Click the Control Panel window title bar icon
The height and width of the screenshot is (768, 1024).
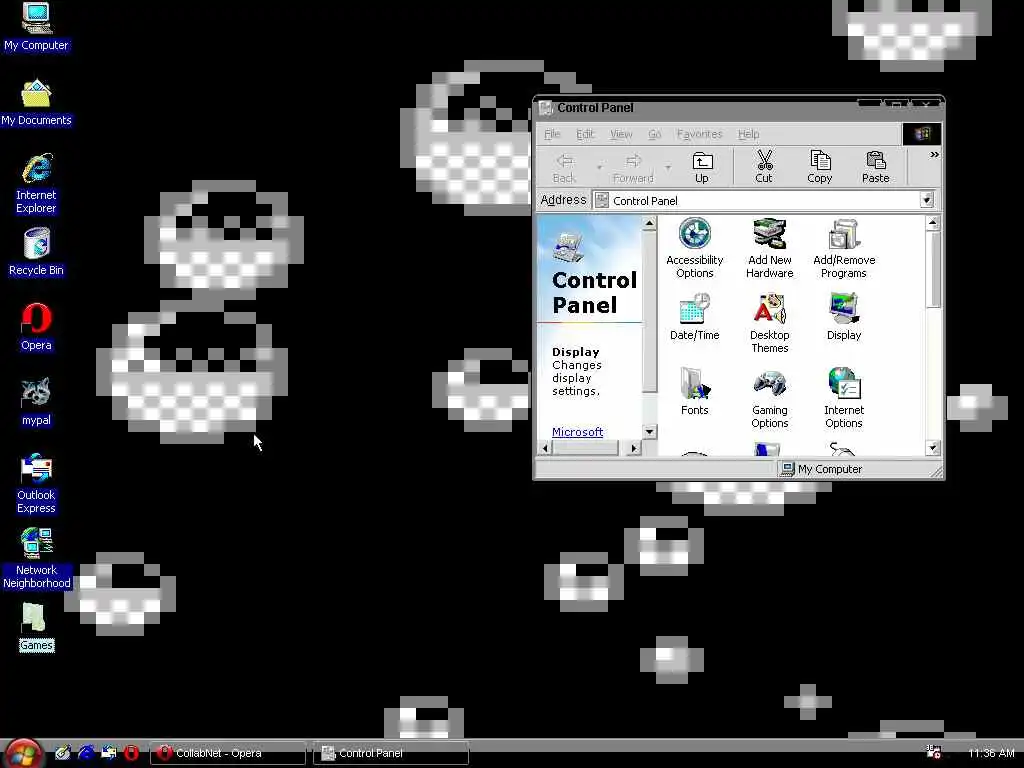point(545,108)
